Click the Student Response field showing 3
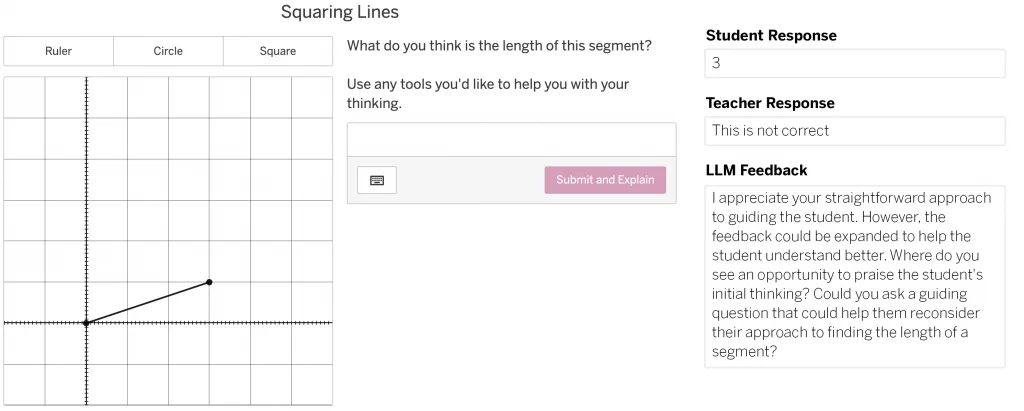The image size is (1024, 411). tap(854, 63)
